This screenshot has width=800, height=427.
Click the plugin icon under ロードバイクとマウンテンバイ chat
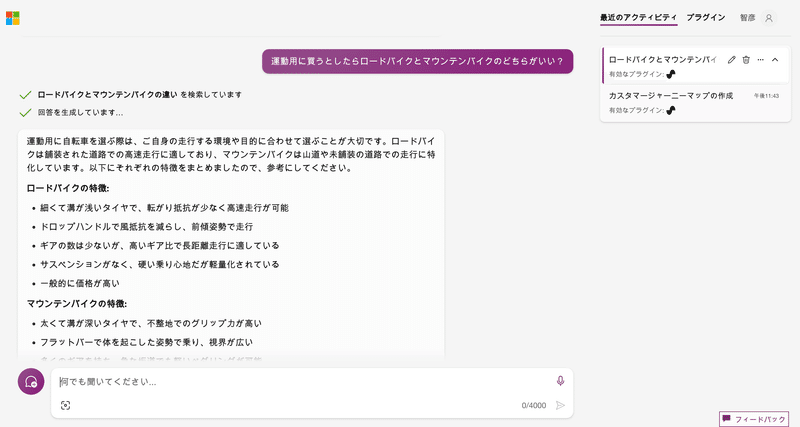tap(671, 74)
